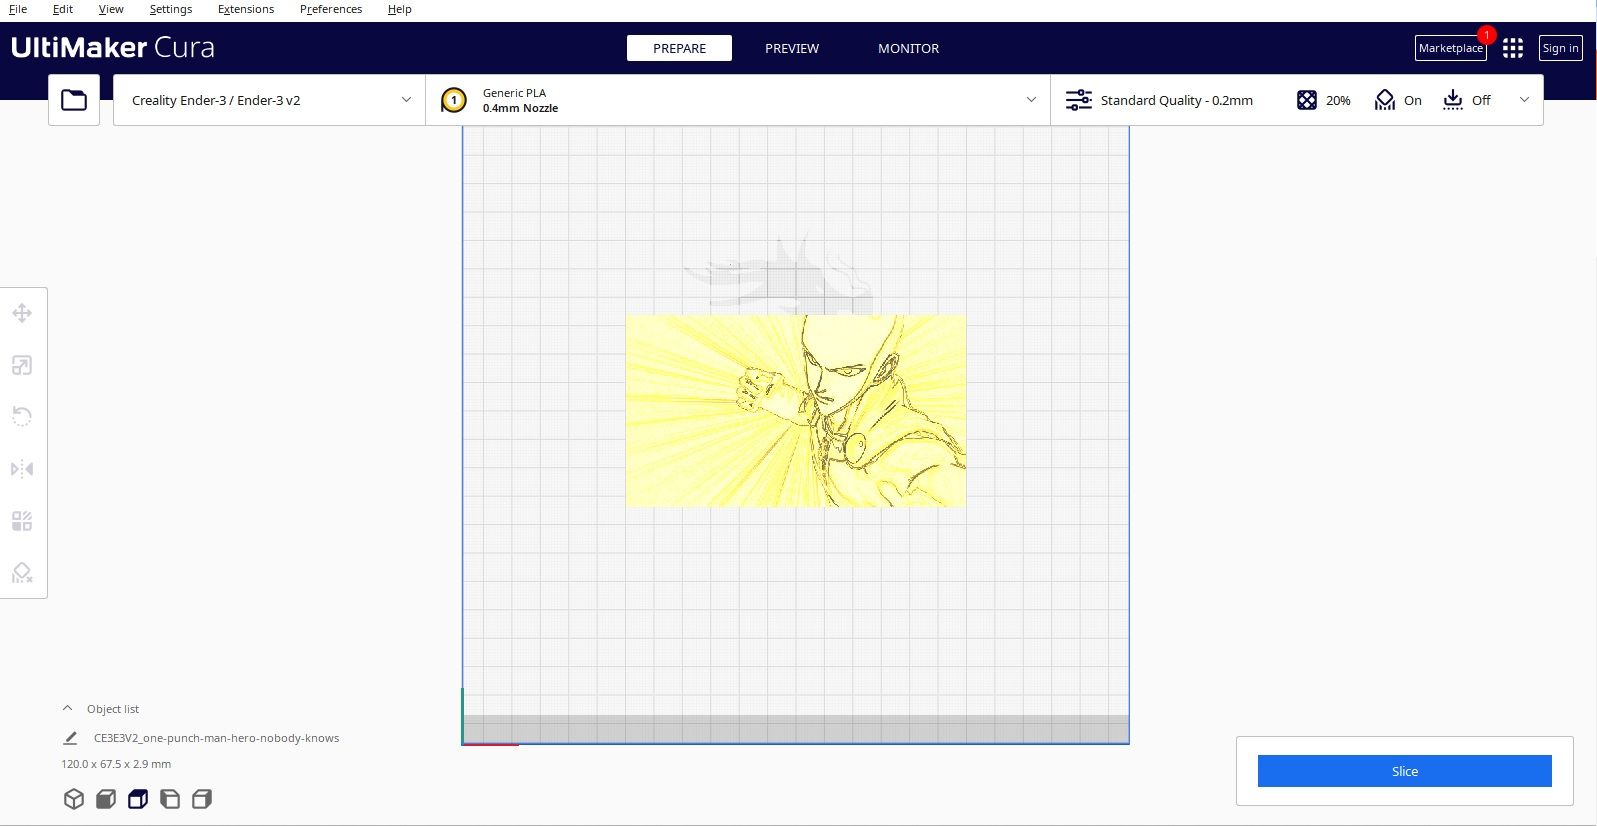
Task: Switch to the PREPARE stage
Action: point(679,48)
